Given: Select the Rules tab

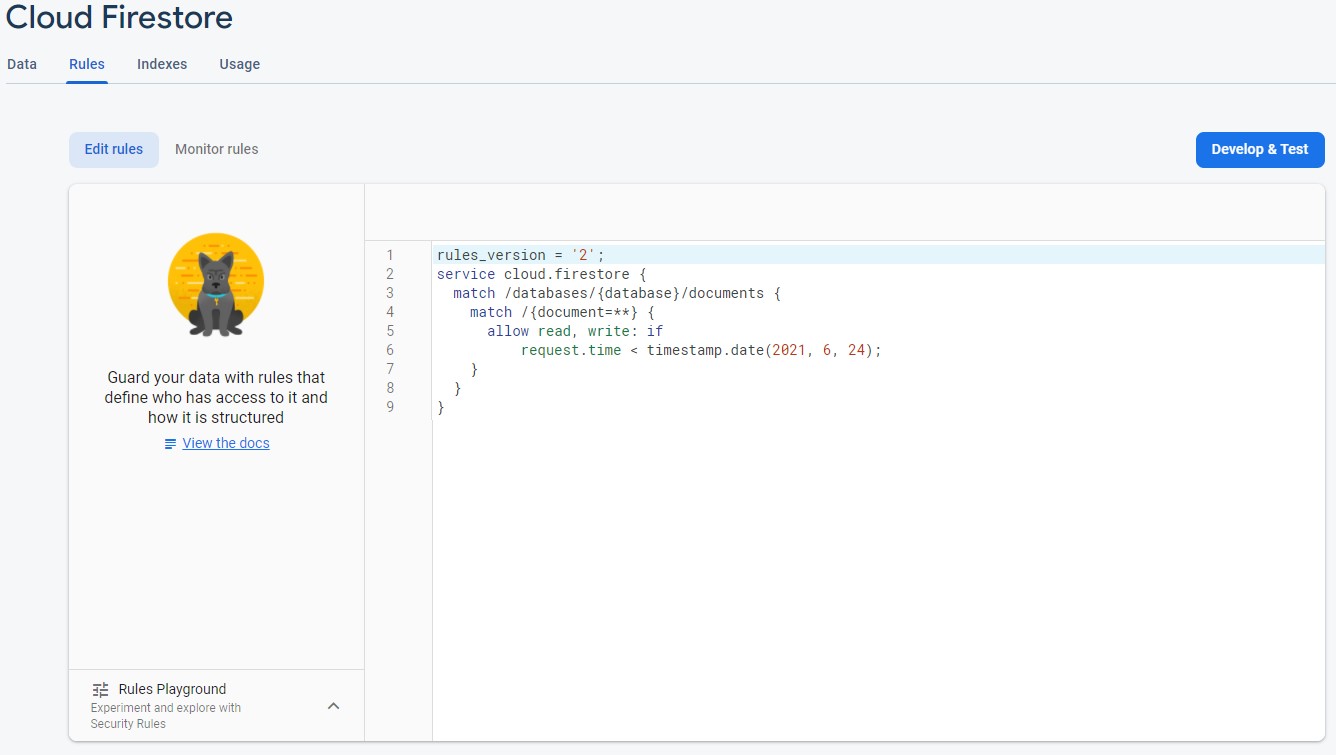Looking at the screenshot, I should (x=87, y=64).
